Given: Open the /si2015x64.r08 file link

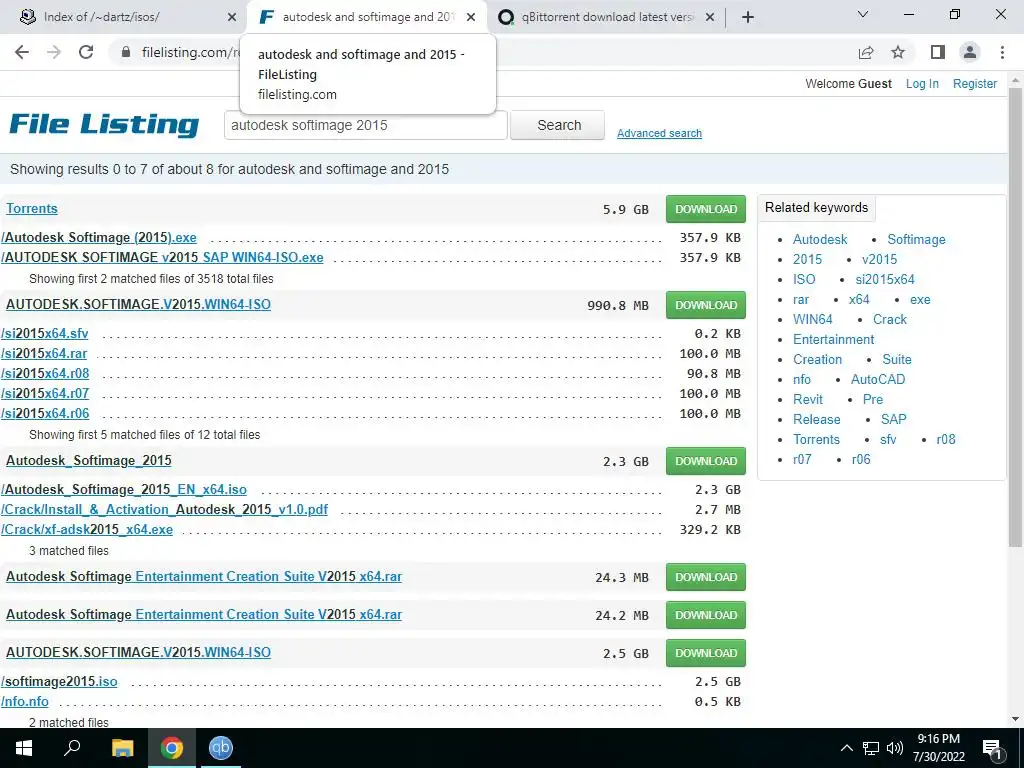Looking at the screenshot, I should click(45, 374).
